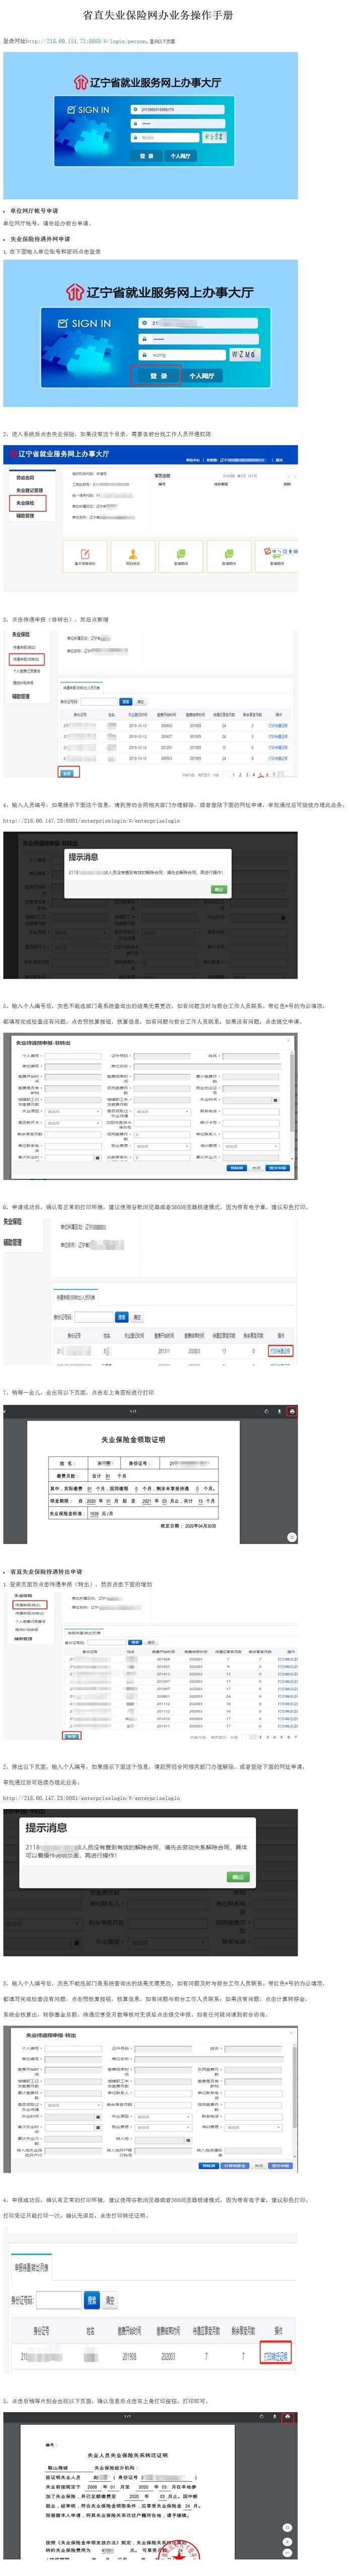
Task: Click 新增 button under 待遇申报(非转出) table
Action: pos(67,773)
